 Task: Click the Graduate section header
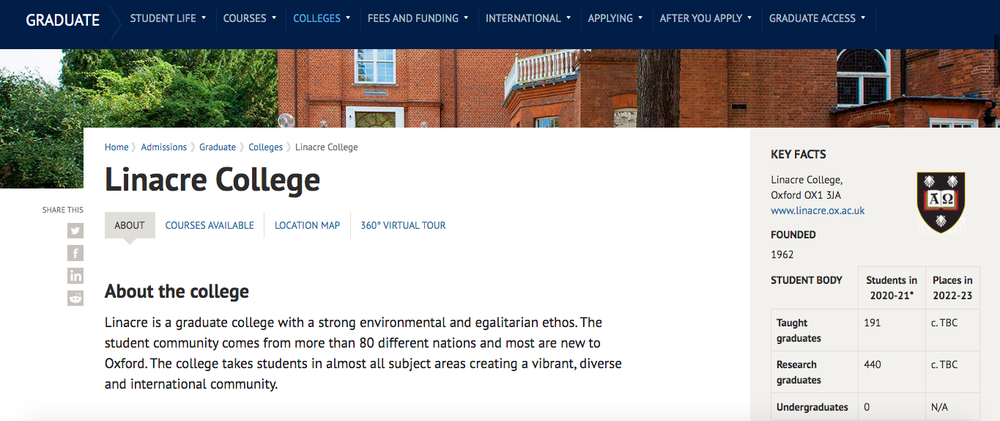coord(62,19)
